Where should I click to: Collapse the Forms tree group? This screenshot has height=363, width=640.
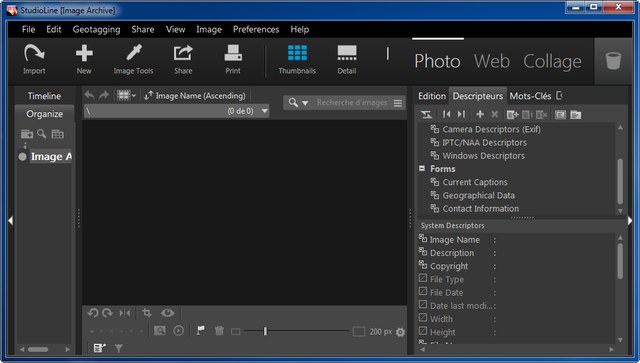pyautogui.click(x=422, y=168)
